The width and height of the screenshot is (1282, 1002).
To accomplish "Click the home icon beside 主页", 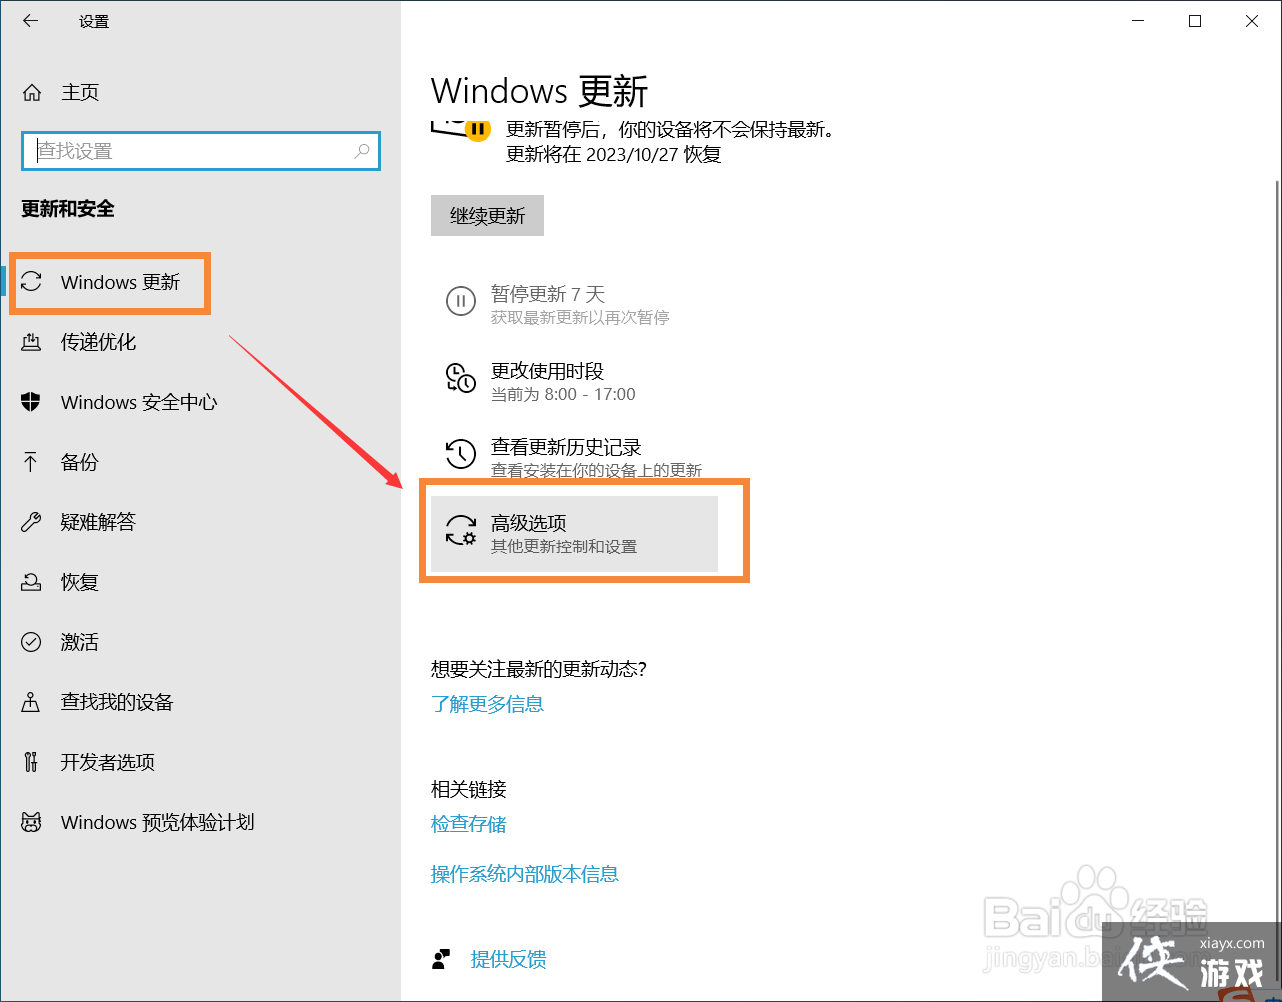I will coord(32,93).
